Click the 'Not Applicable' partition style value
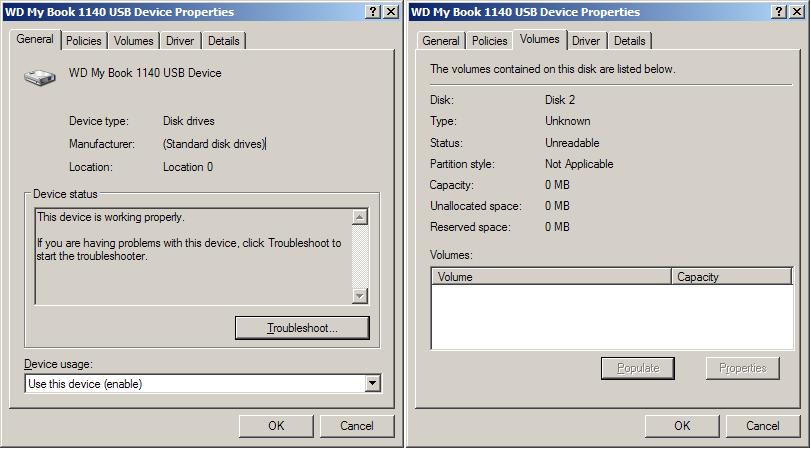 point(579,164)
